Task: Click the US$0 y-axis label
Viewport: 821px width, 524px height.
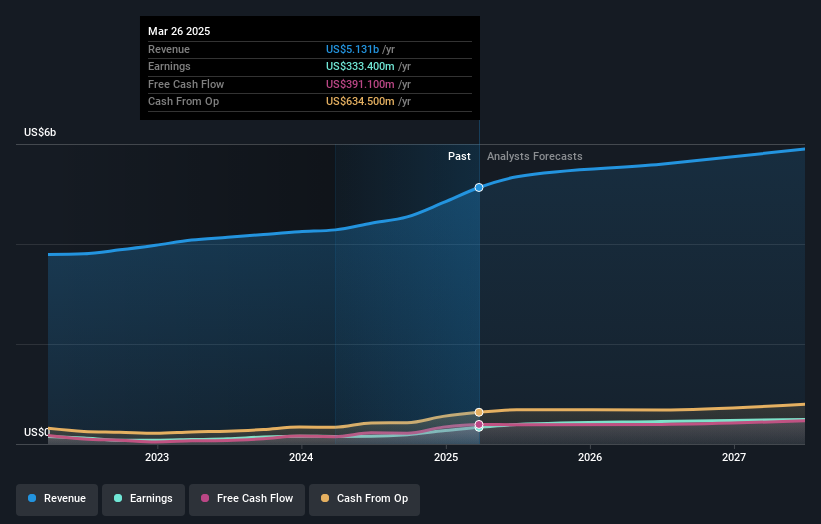Action: pos(37,432)
